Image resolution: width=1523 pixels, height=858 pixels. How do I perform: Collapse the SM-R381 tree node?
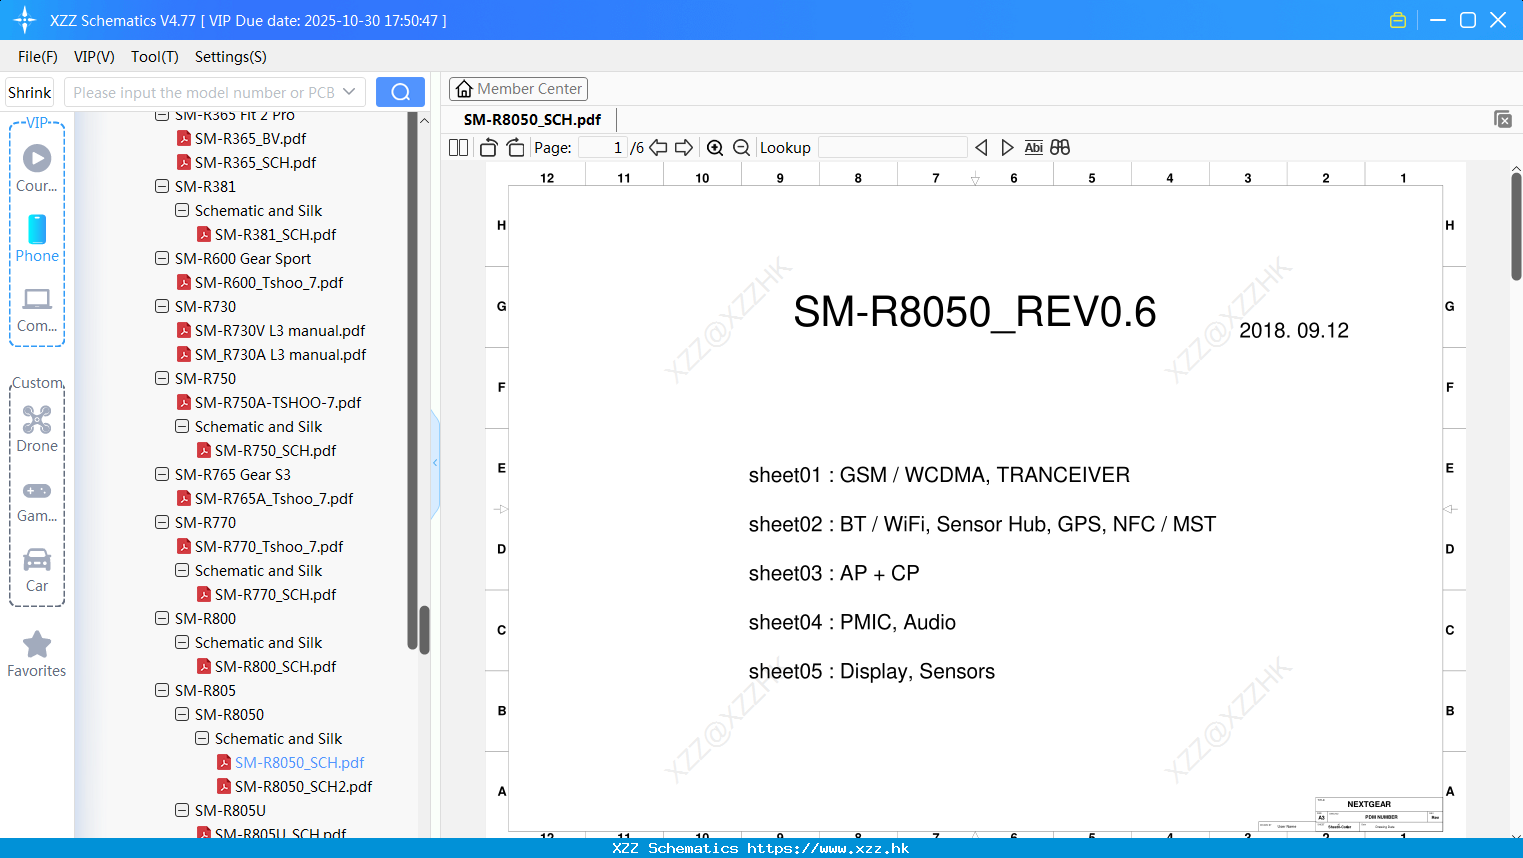[162, 186]
